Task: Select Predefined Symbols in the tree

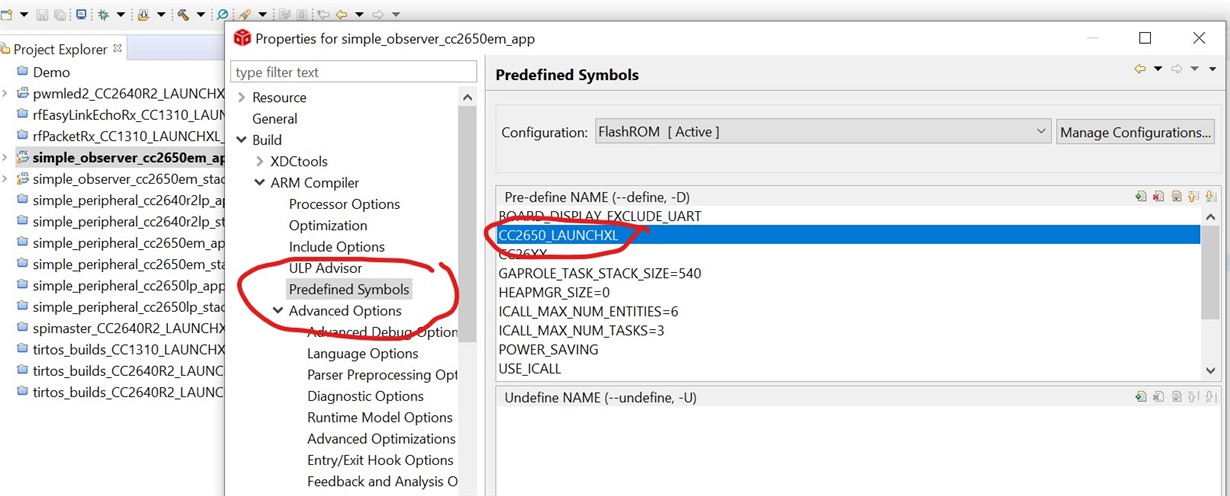Action: click(349, 290)
